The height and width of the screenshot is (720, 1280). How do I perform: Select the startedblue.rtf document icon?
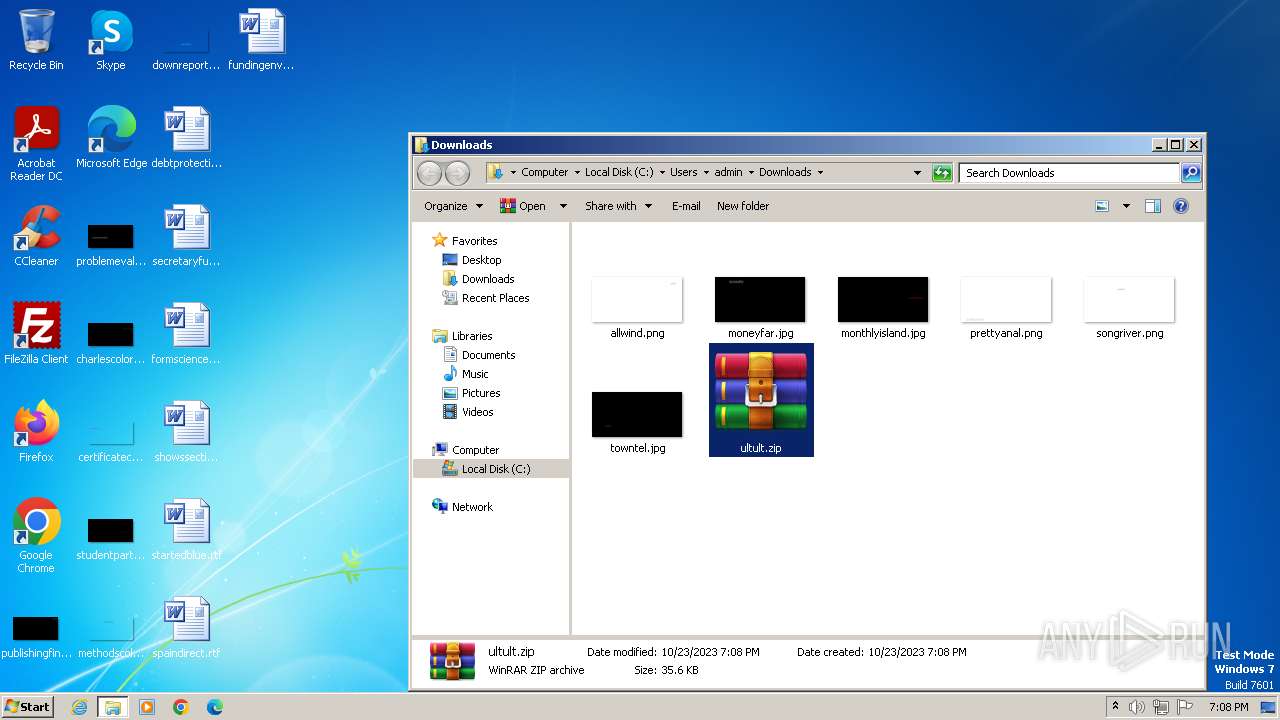pos(187,529)
